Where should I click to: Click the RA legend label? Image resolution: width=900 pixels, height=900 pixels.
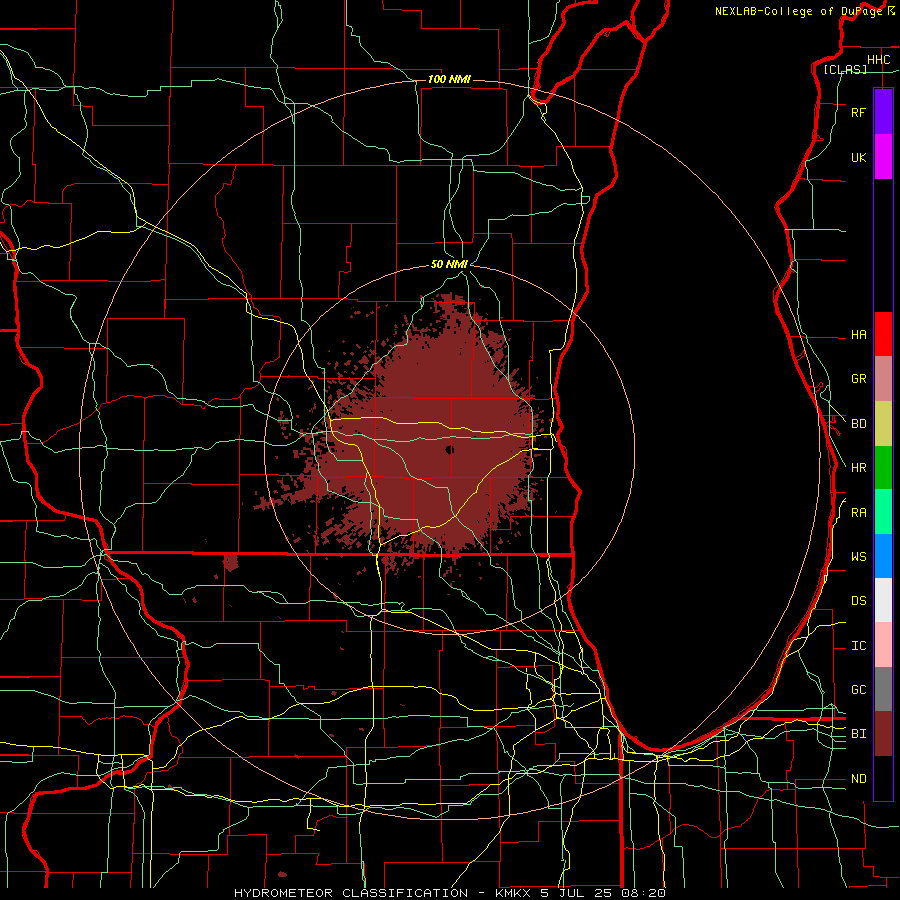click(x=858, y=513)
